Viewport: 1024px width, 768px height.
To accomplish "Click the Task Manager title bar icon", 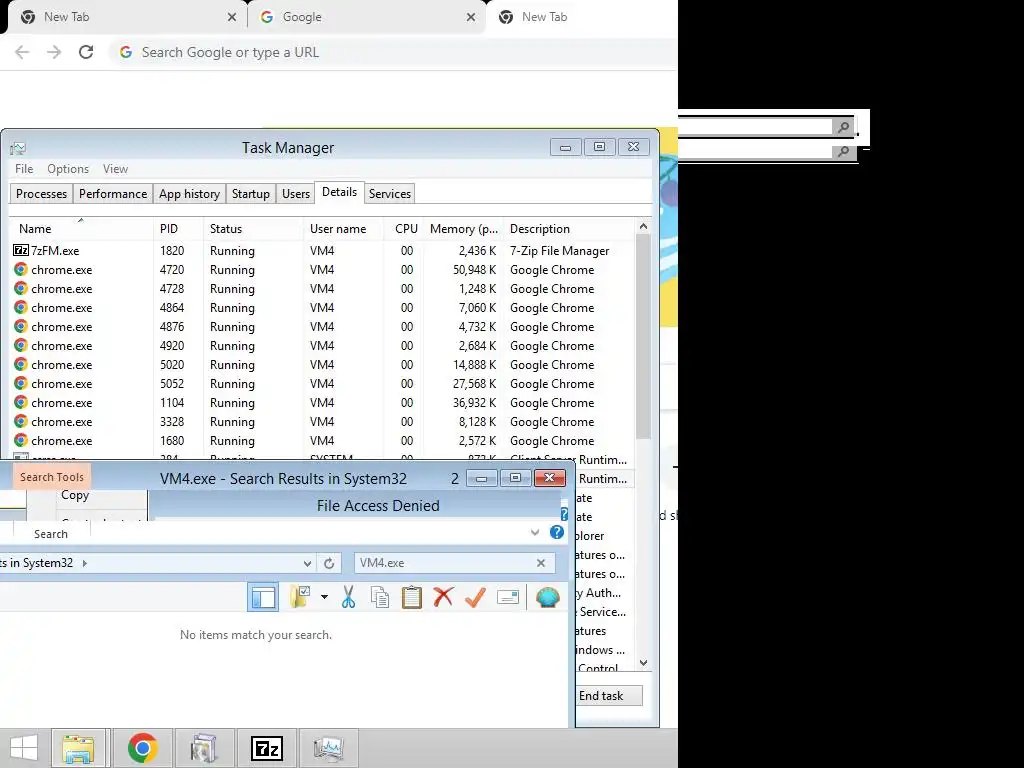I will point(18,148).
